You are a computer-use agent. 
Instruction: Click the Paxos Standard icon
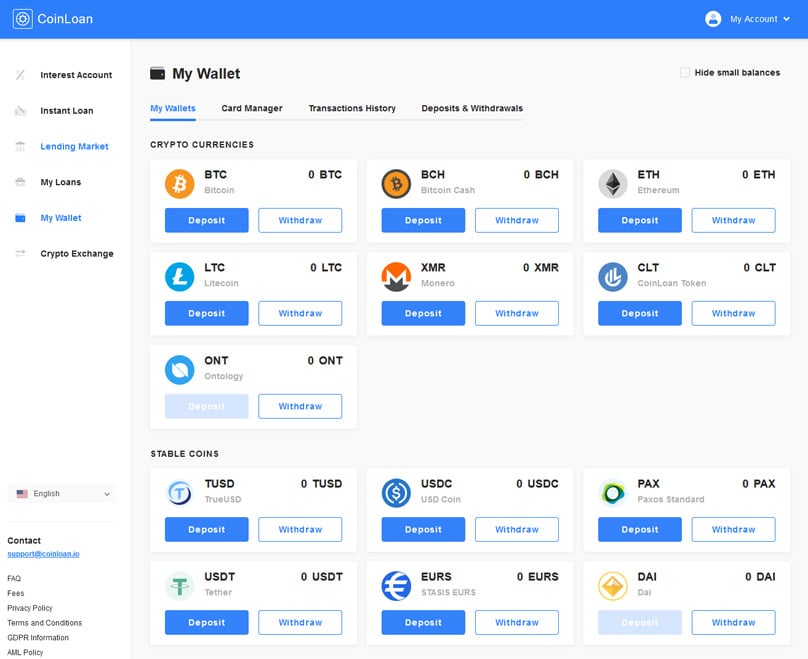pos(613,493)
